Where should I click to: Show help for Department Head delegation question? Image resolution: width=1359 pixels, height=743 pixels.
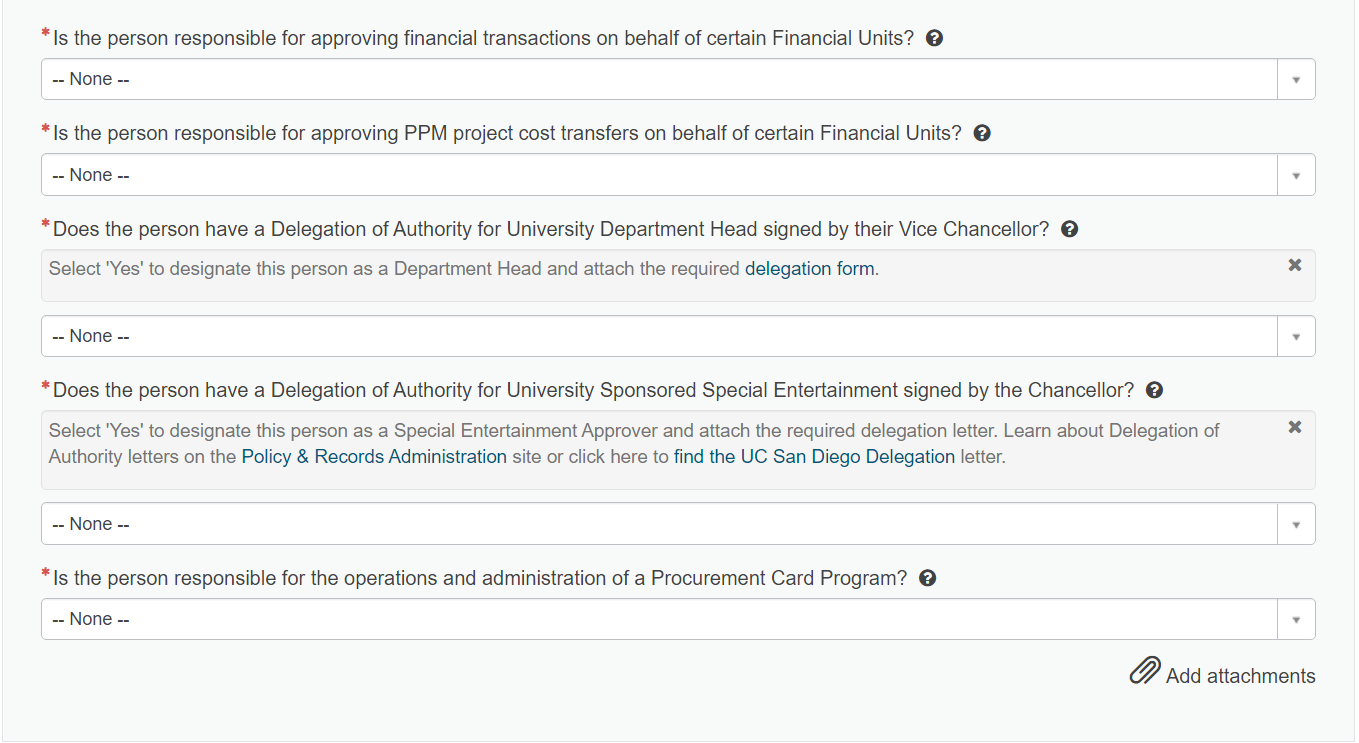coord(1069,229)
